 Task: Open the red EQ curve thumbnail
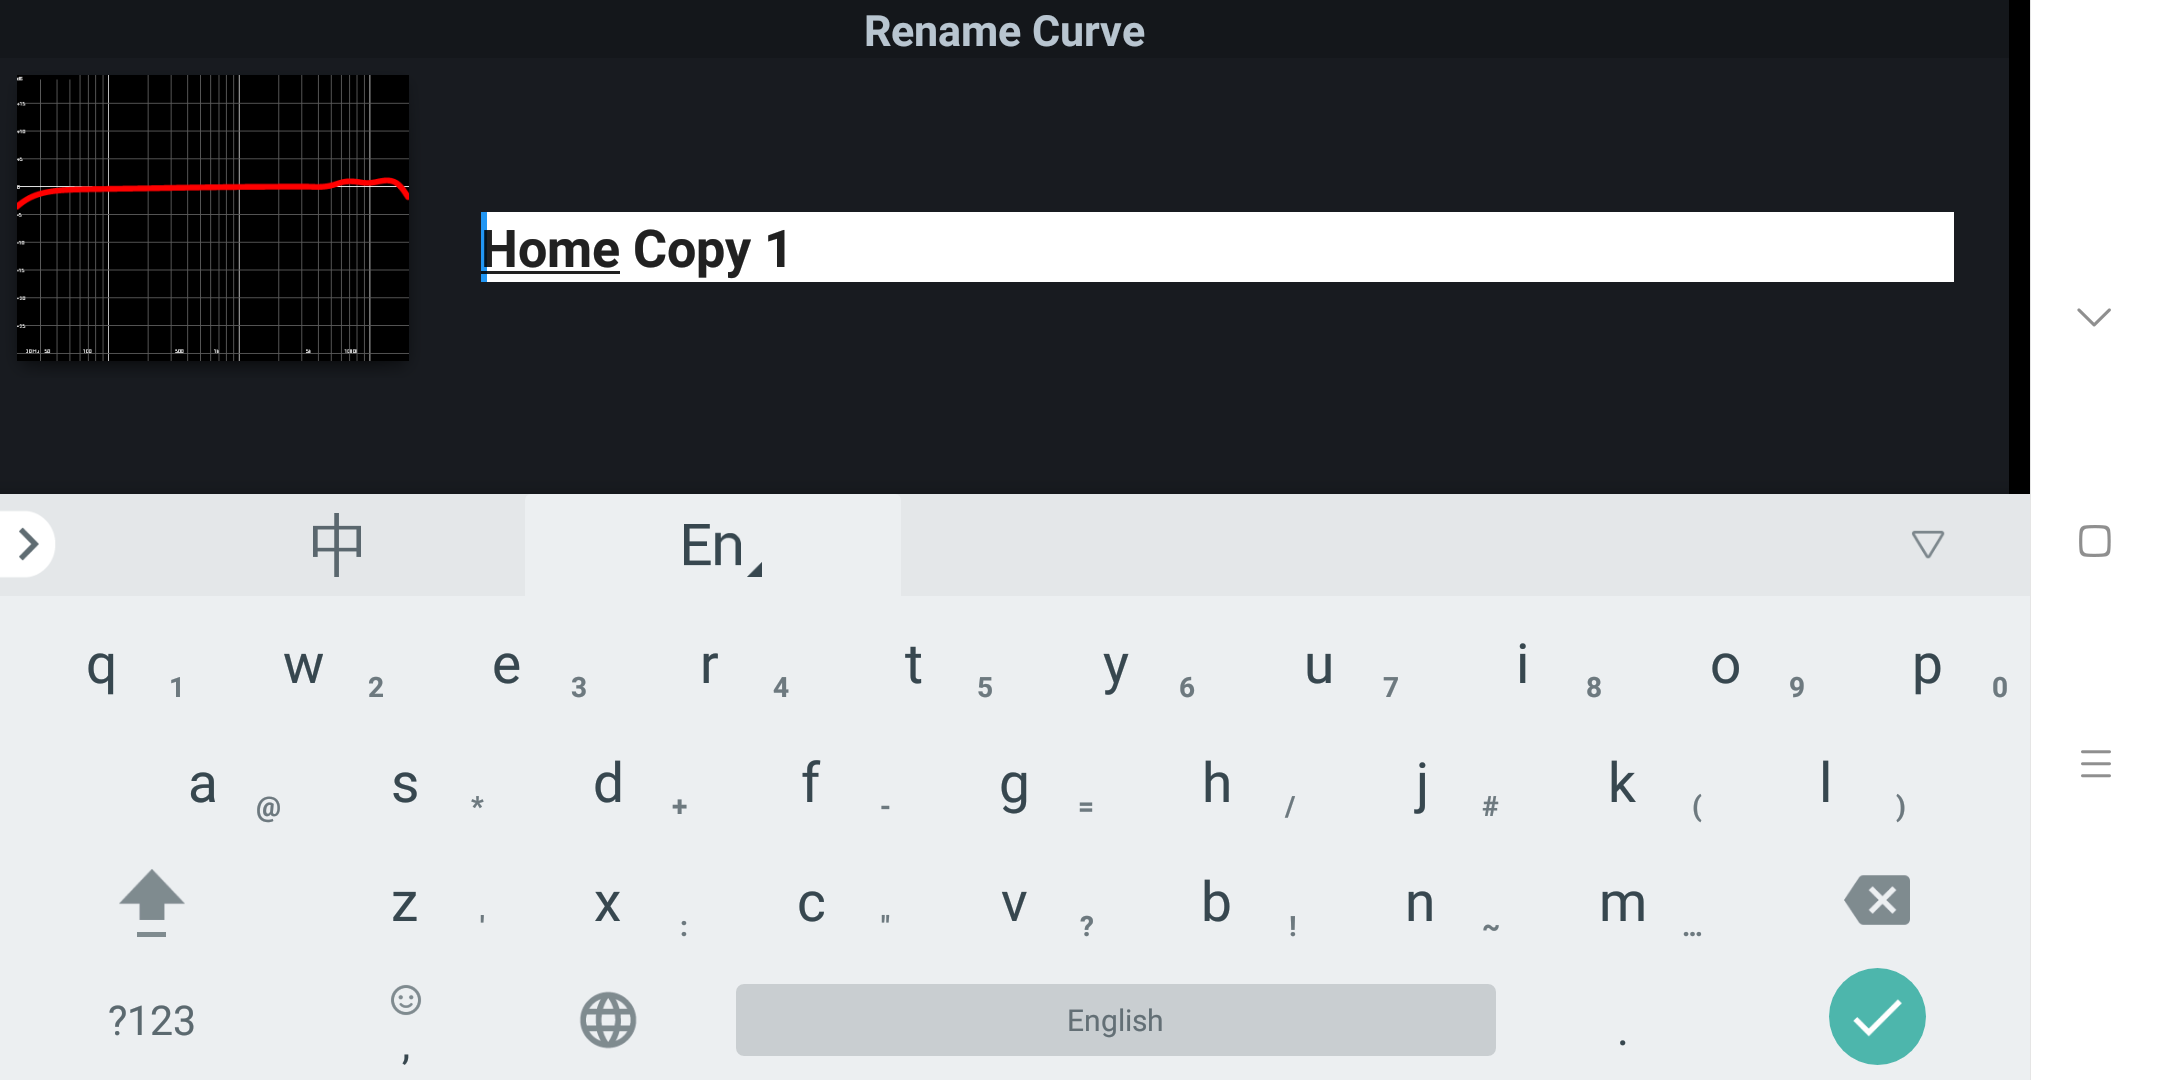pyautogui.click(x=213, y=217)
